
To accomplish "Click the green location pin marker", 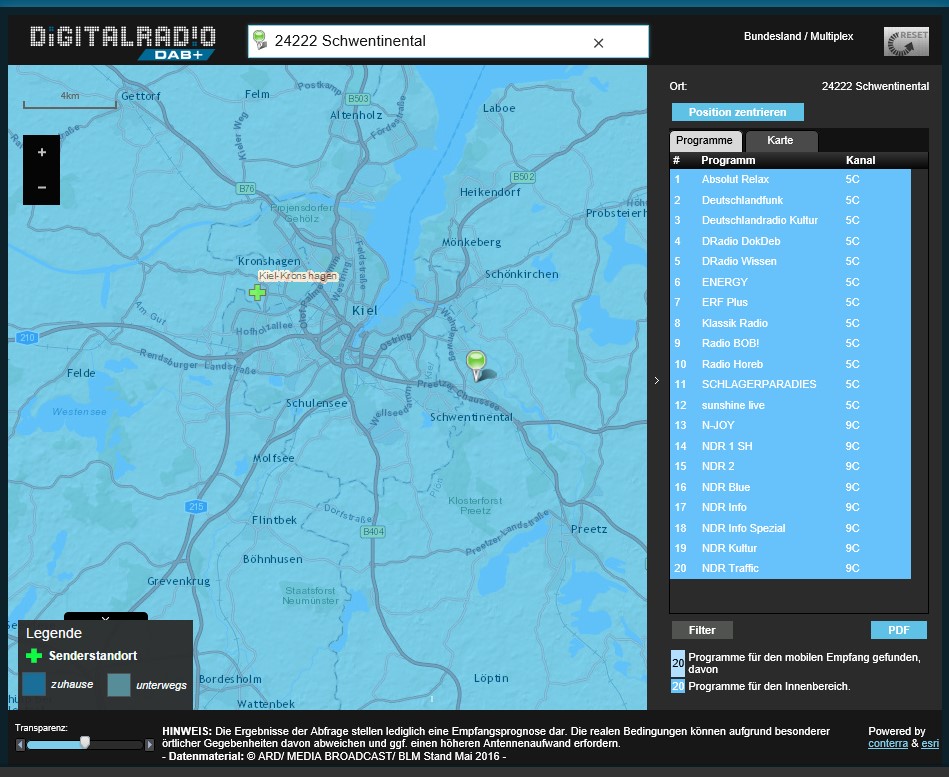I will coord(476,362).
